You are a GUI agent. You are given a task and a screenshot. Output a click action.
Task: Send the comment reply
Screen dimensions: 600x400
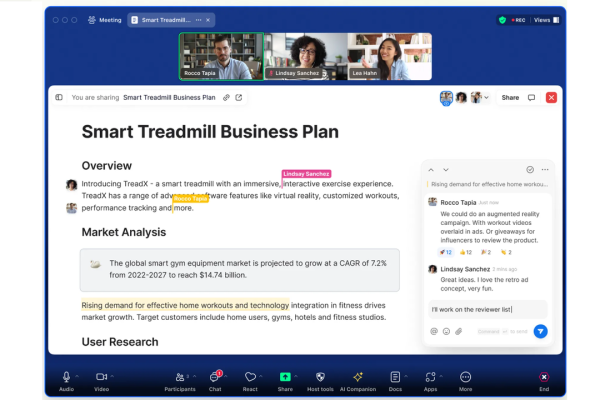click(x=540, y=331)
